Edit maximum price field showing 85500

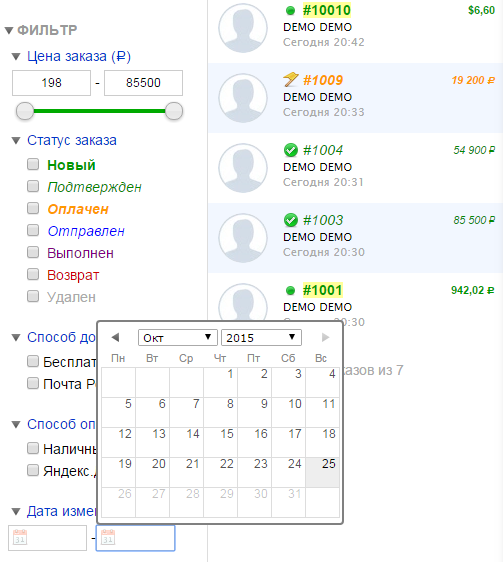(x=143, y=83)
